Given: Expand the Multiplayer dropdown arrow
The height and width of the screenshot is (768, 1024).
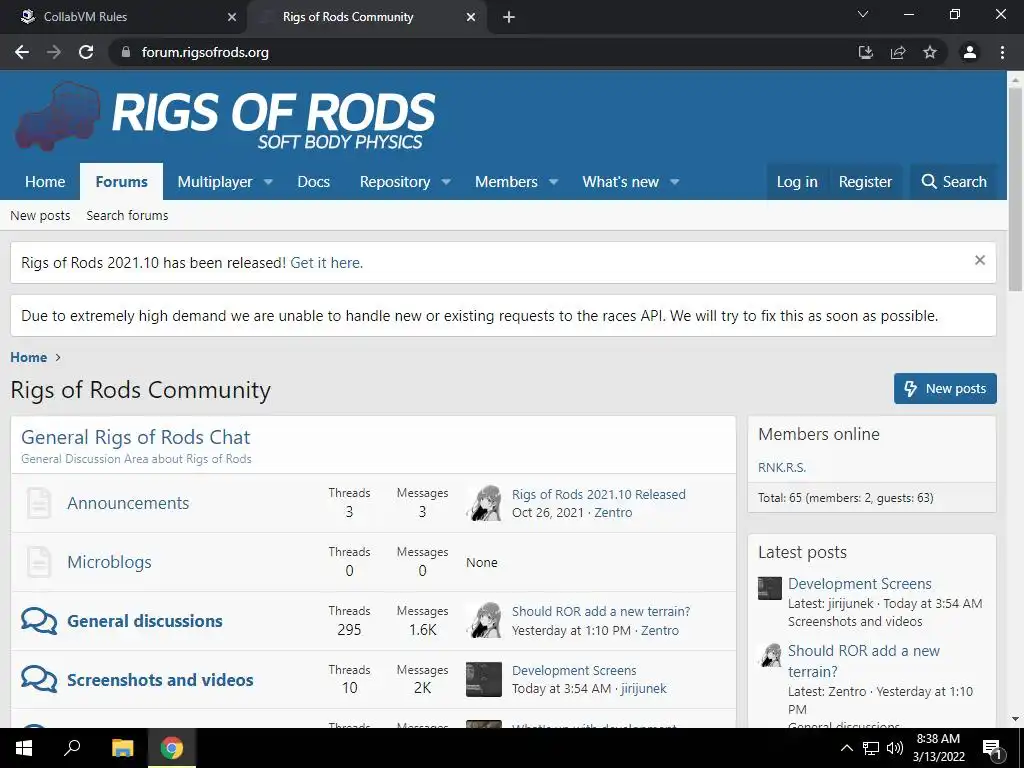Looking at the screenshot, I should pyautogui.click(x=268, y=182).
